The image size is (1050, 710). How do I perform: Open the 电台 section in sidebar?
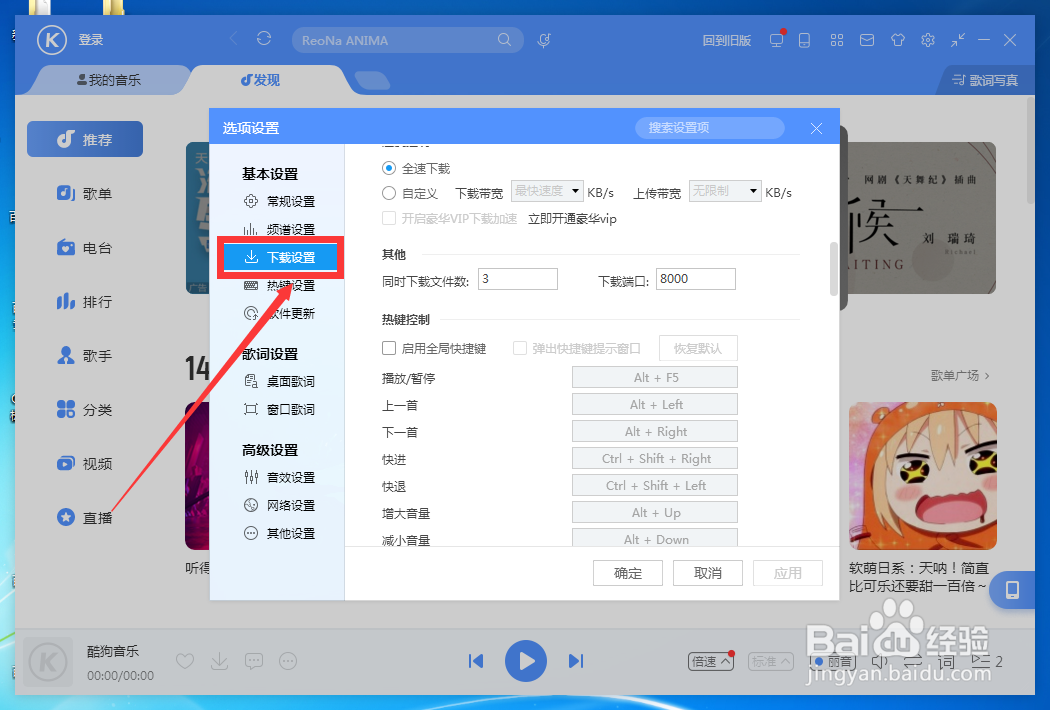pyautogui.click(x=84, y=248)
